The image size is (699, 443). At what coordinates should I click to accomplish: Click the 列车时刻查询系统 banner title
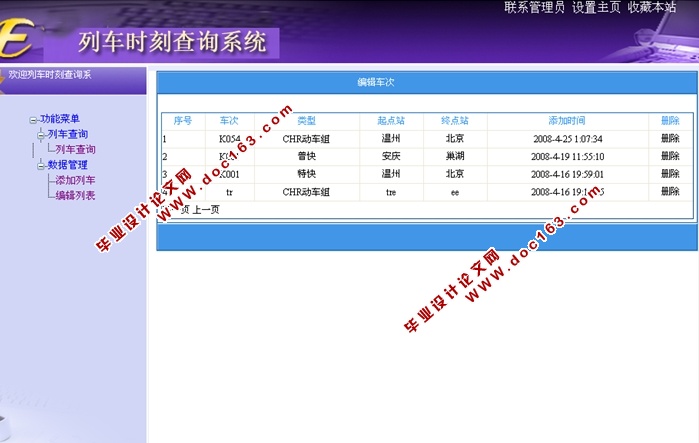coord(172,42)
